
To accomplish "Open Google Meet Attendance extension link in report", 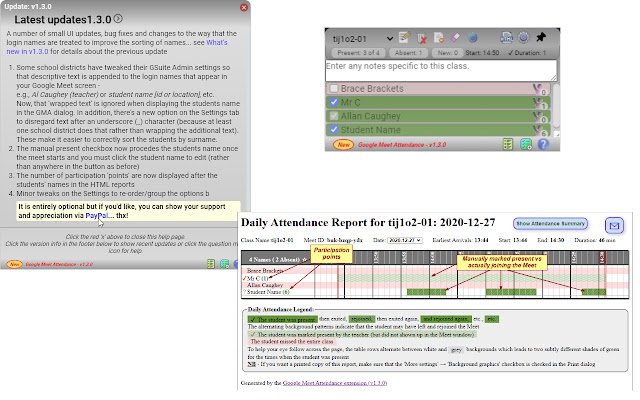I will [x=335, y=383].
